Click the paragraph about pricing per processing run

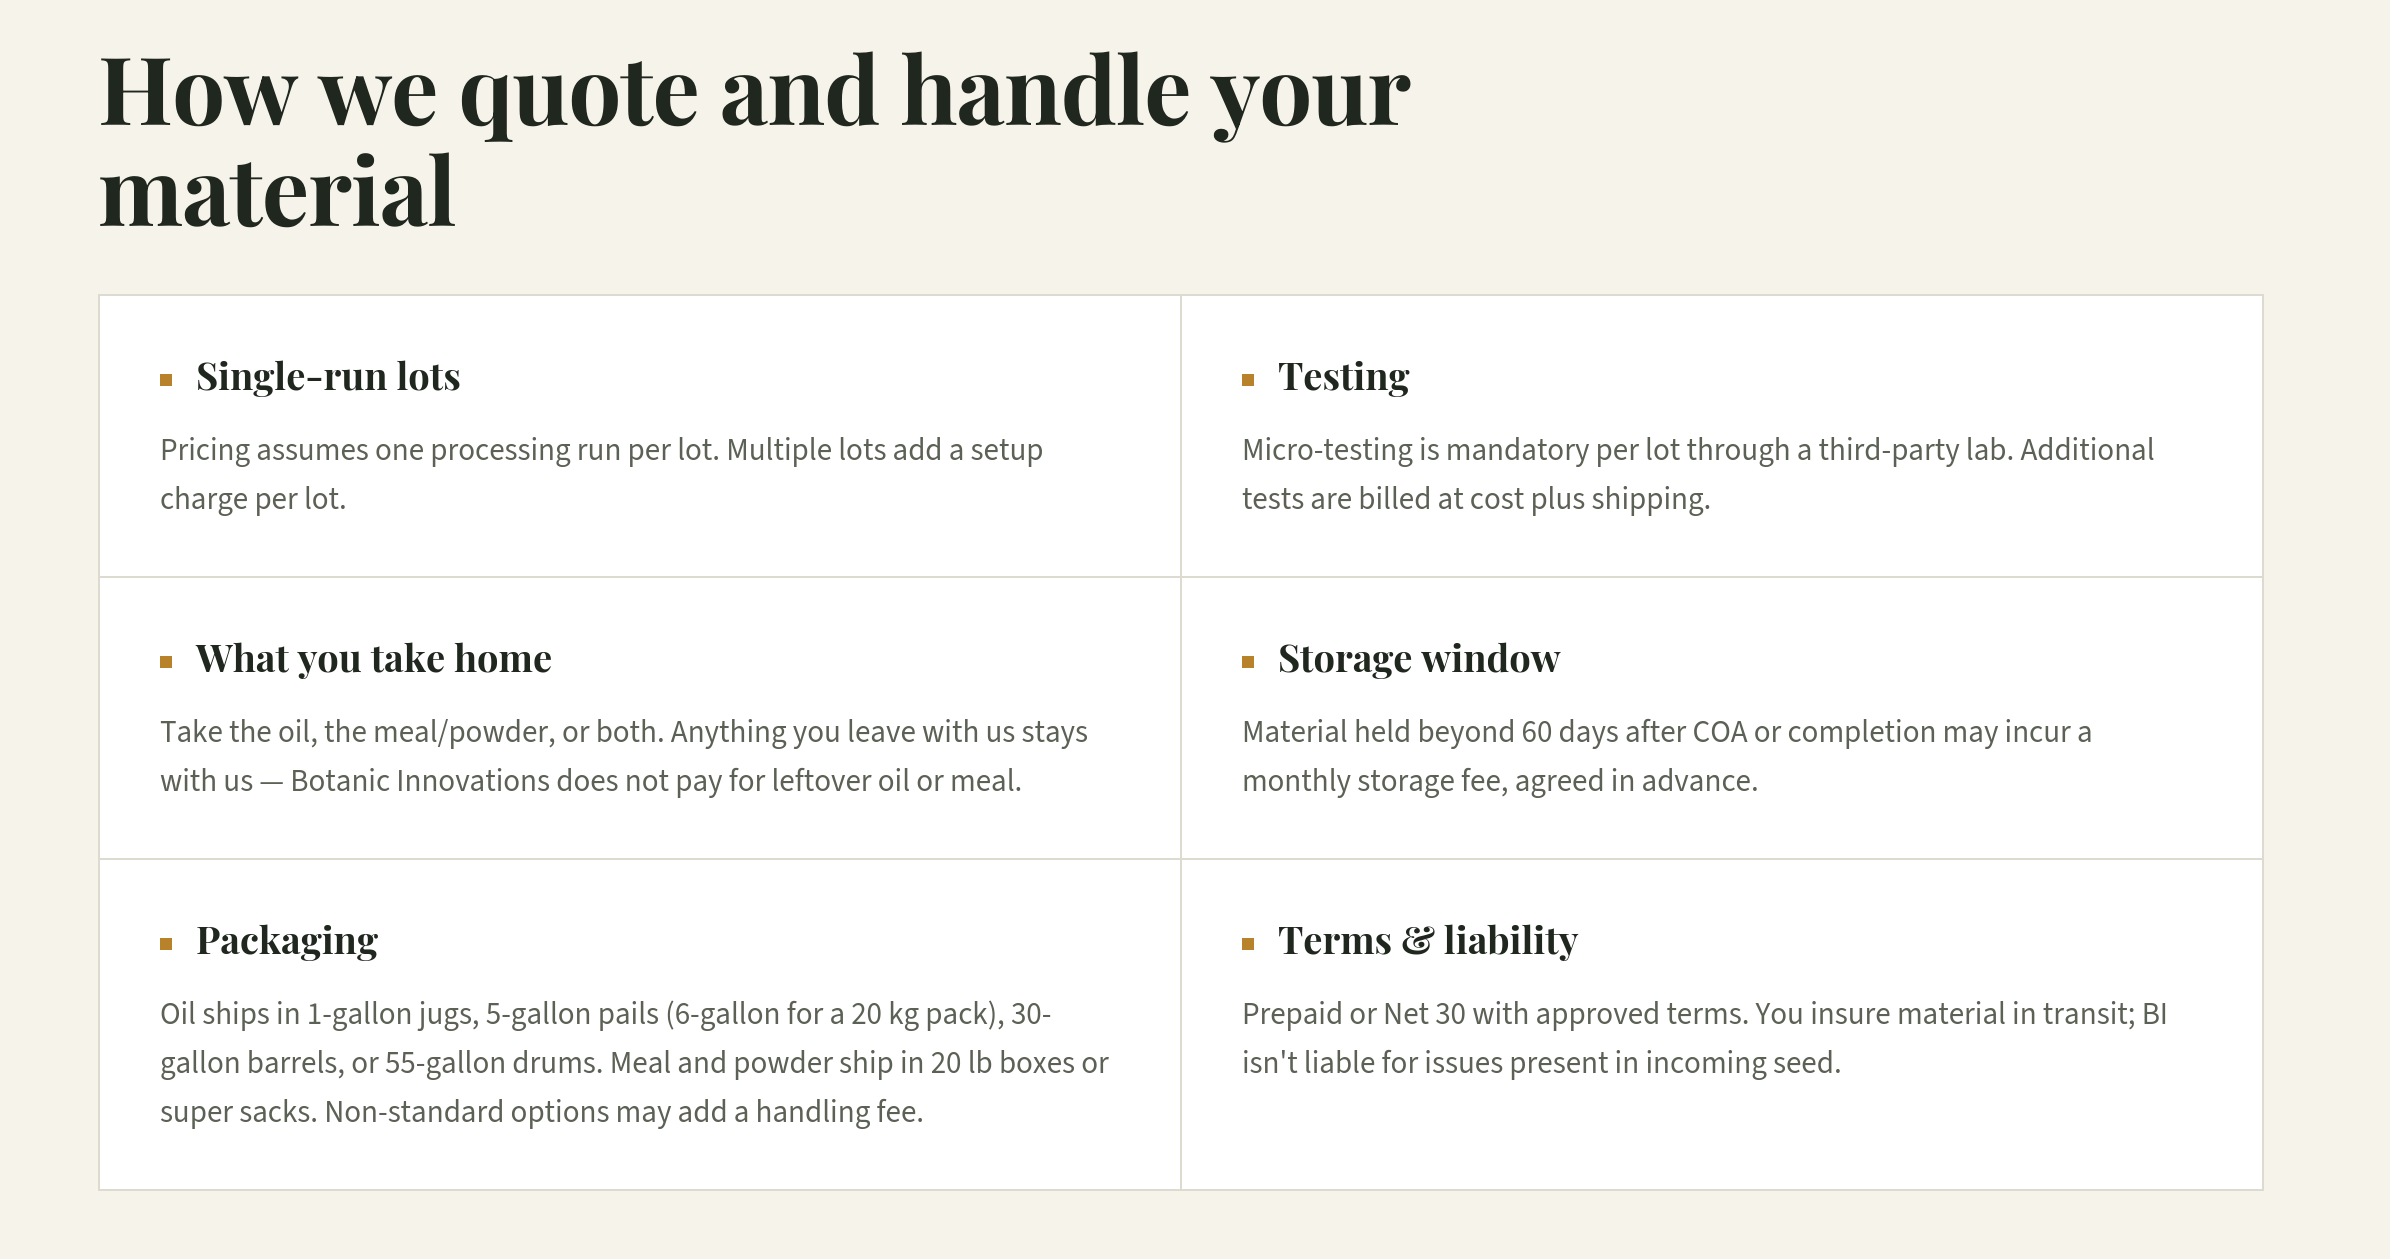(601, 474)
